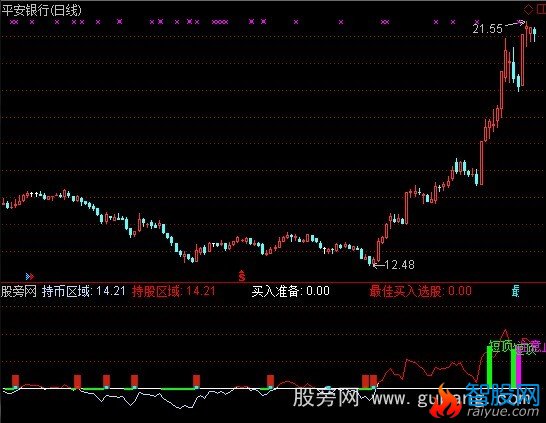Click the green 短顶 signal label
The image size is (546, 423).
pos(501,345)
